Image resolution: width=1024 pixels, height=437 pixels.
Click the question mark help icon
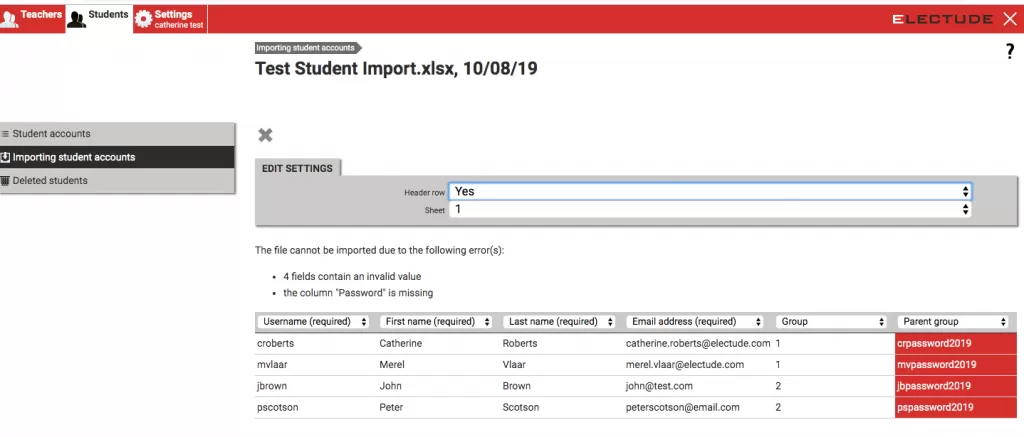[x=1010, y=52]
